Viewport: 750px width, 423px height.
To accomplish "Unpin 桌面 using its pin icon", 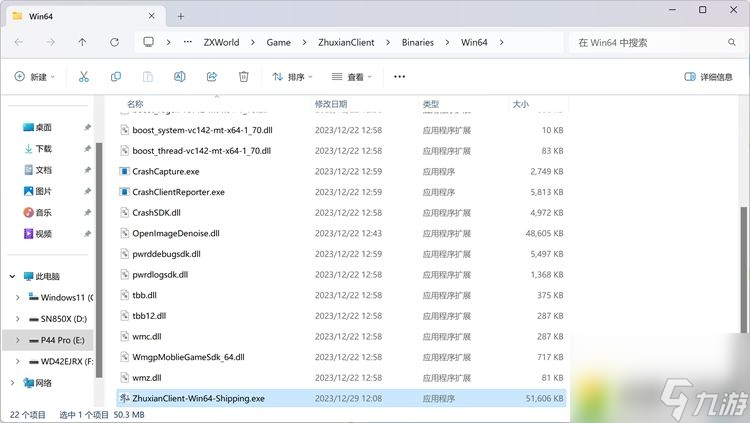I will click(x=87, y=127).
